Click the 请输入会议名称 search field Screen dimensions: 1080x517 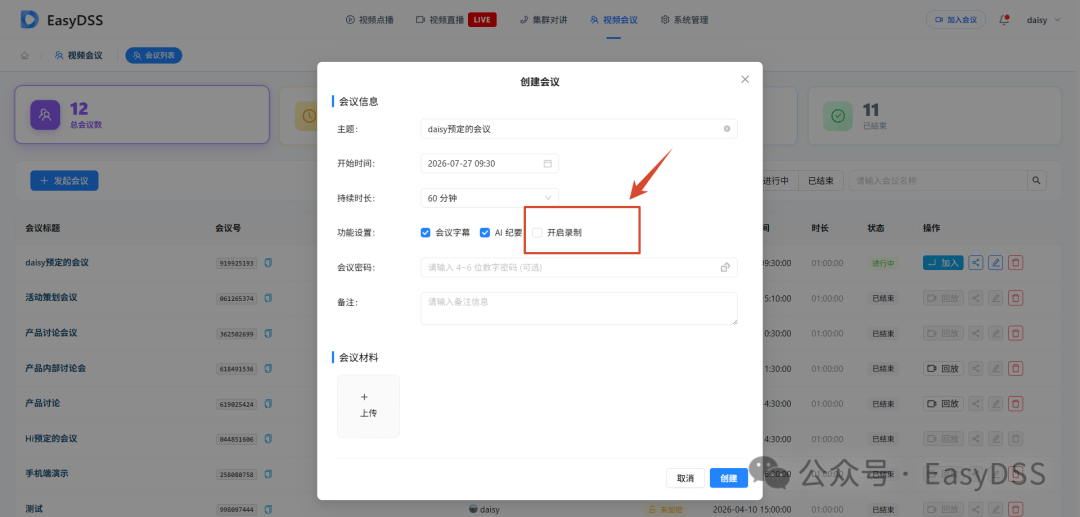938,181
